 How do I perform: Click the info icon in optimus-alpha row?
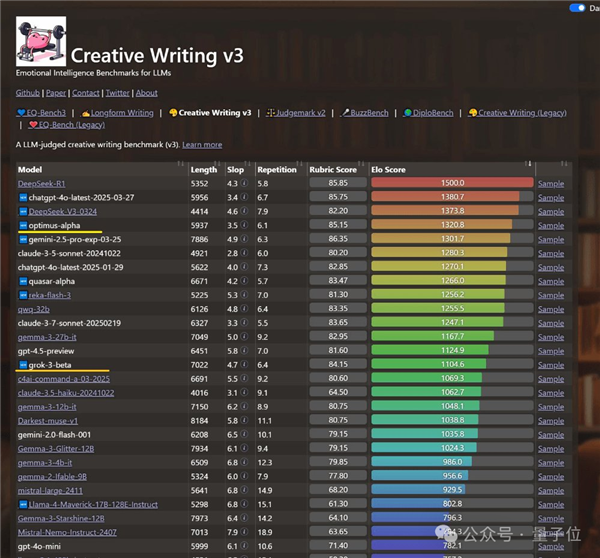(243, 226)
